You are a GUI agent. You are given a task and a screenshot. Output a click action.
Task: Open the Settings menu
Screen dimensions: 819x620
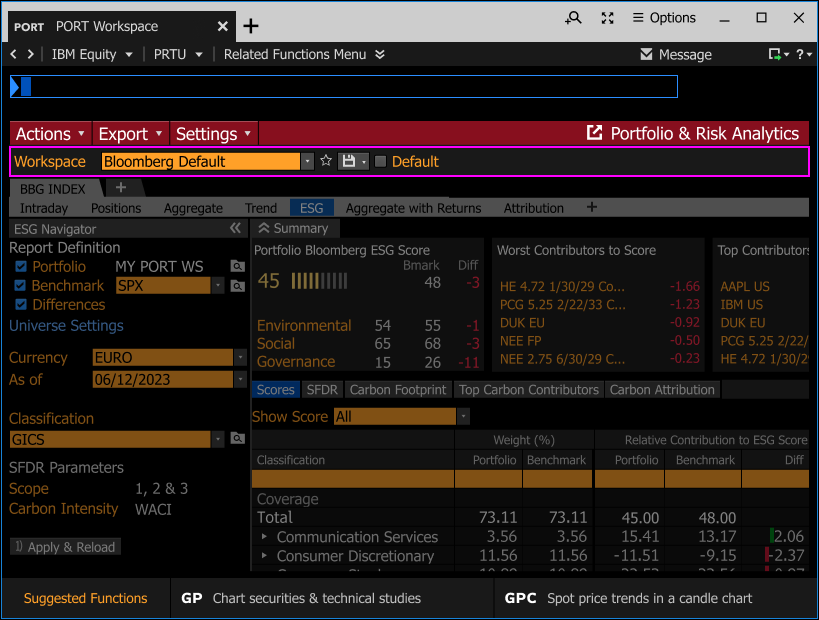[213, 134]
